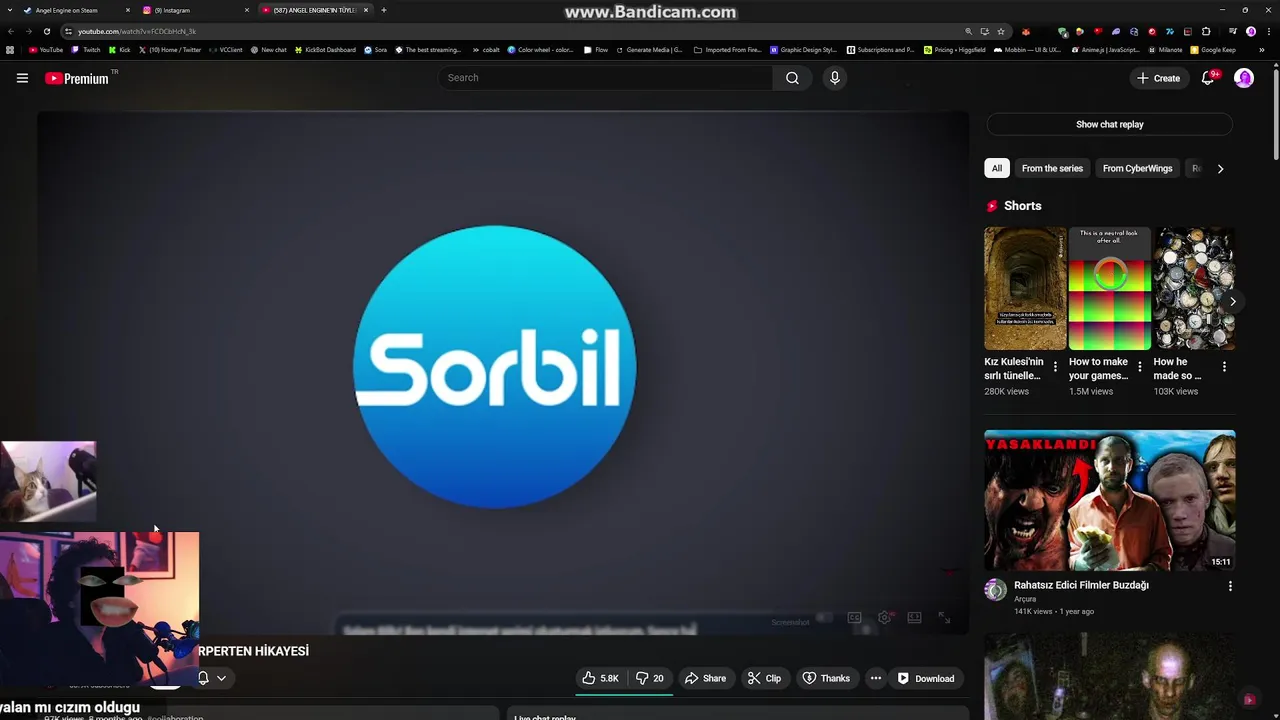The width and height of the screenshot is (1280, 720).
Task: Like the video with 5.8K likes
Action: [x=600, y=678]
